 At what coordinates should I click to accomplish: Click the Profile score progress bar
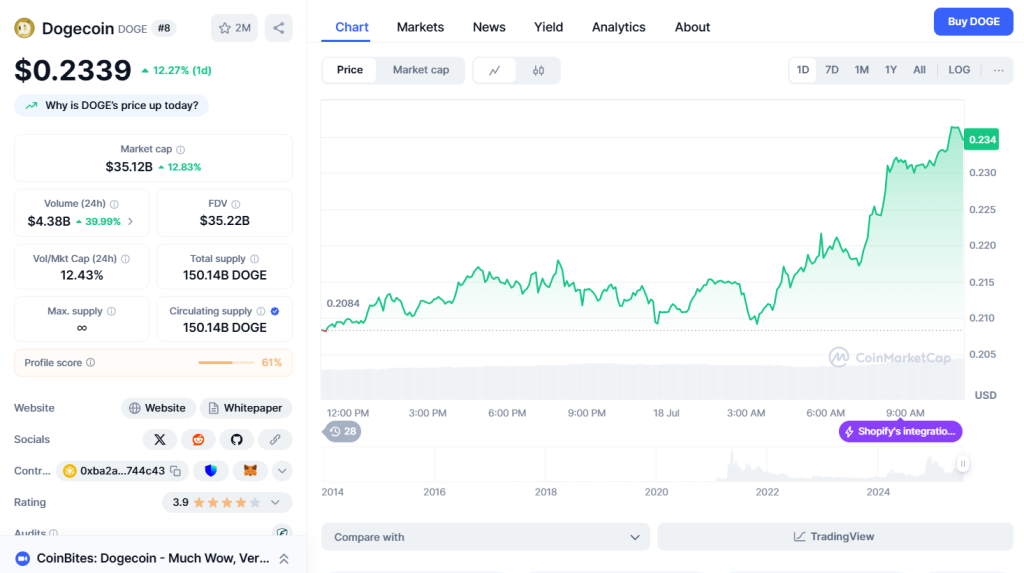tap(226, 363)
